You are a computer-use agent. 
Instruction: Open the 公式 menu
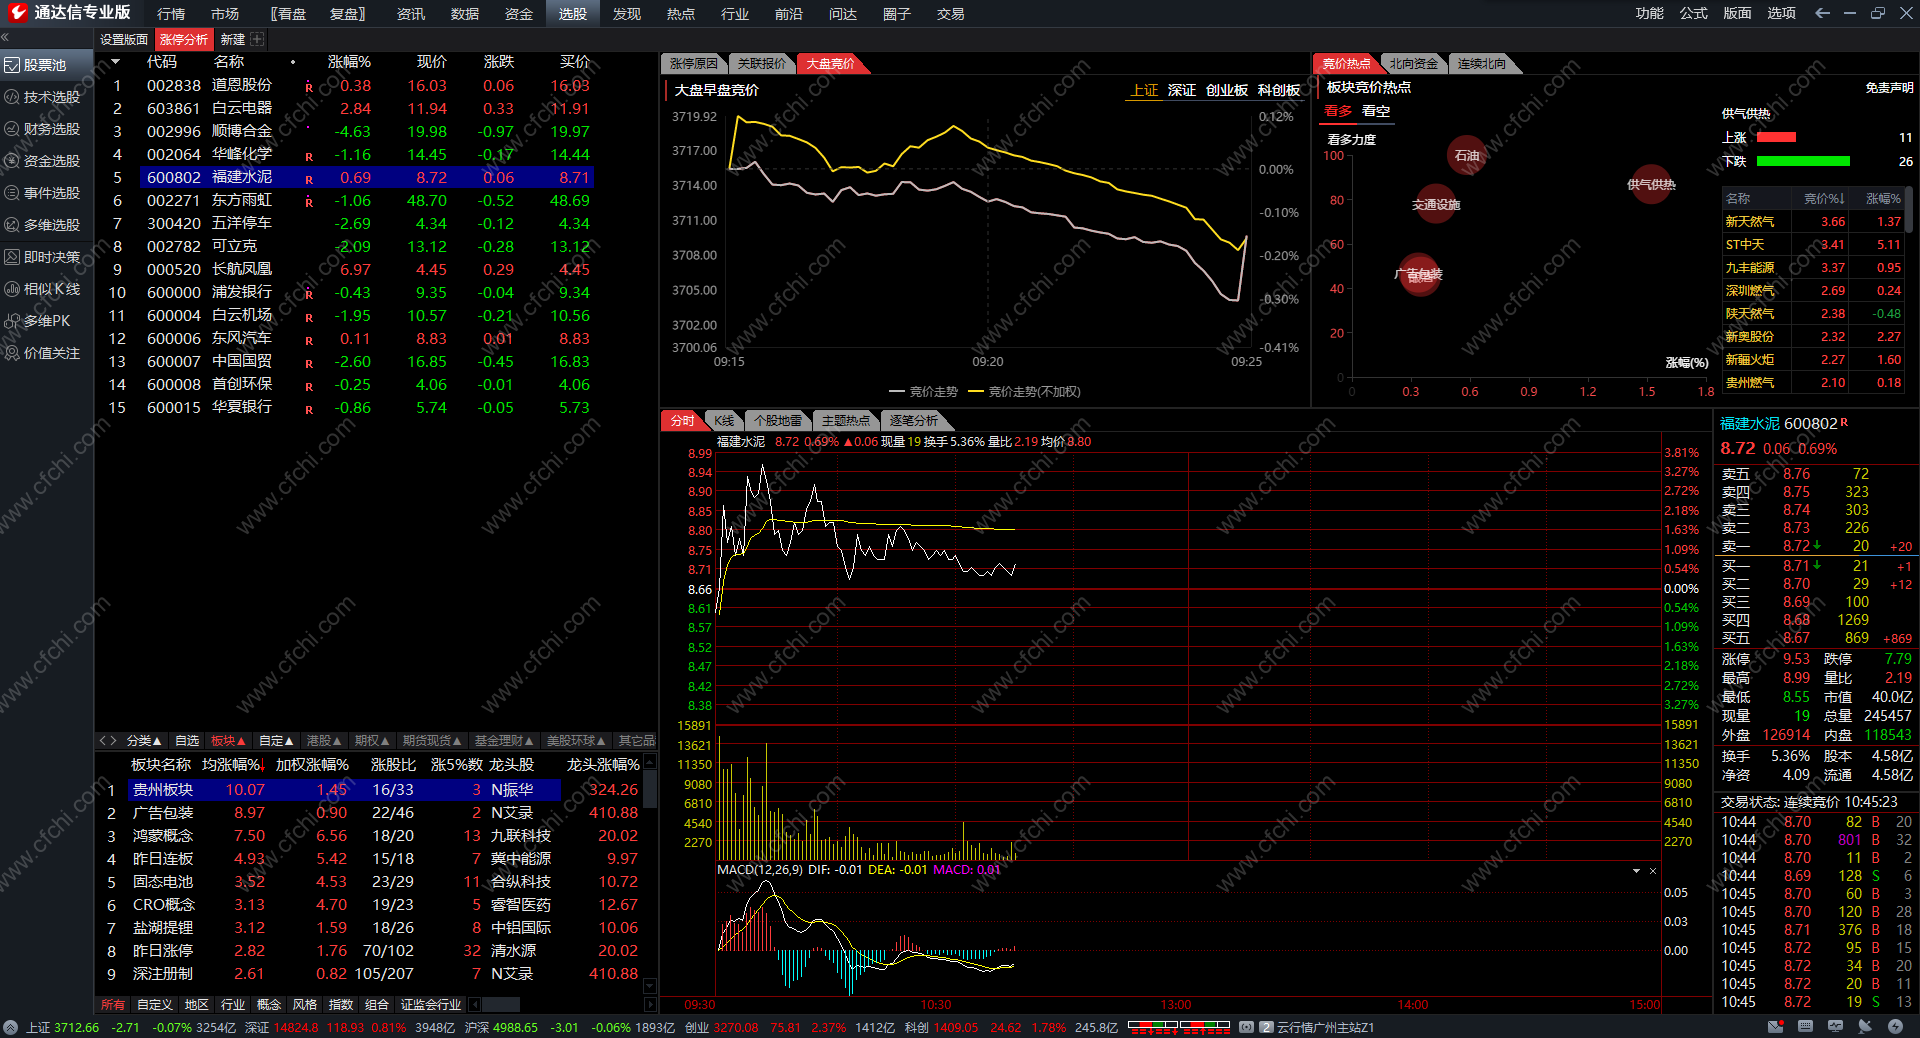(x=1694, y=13)
